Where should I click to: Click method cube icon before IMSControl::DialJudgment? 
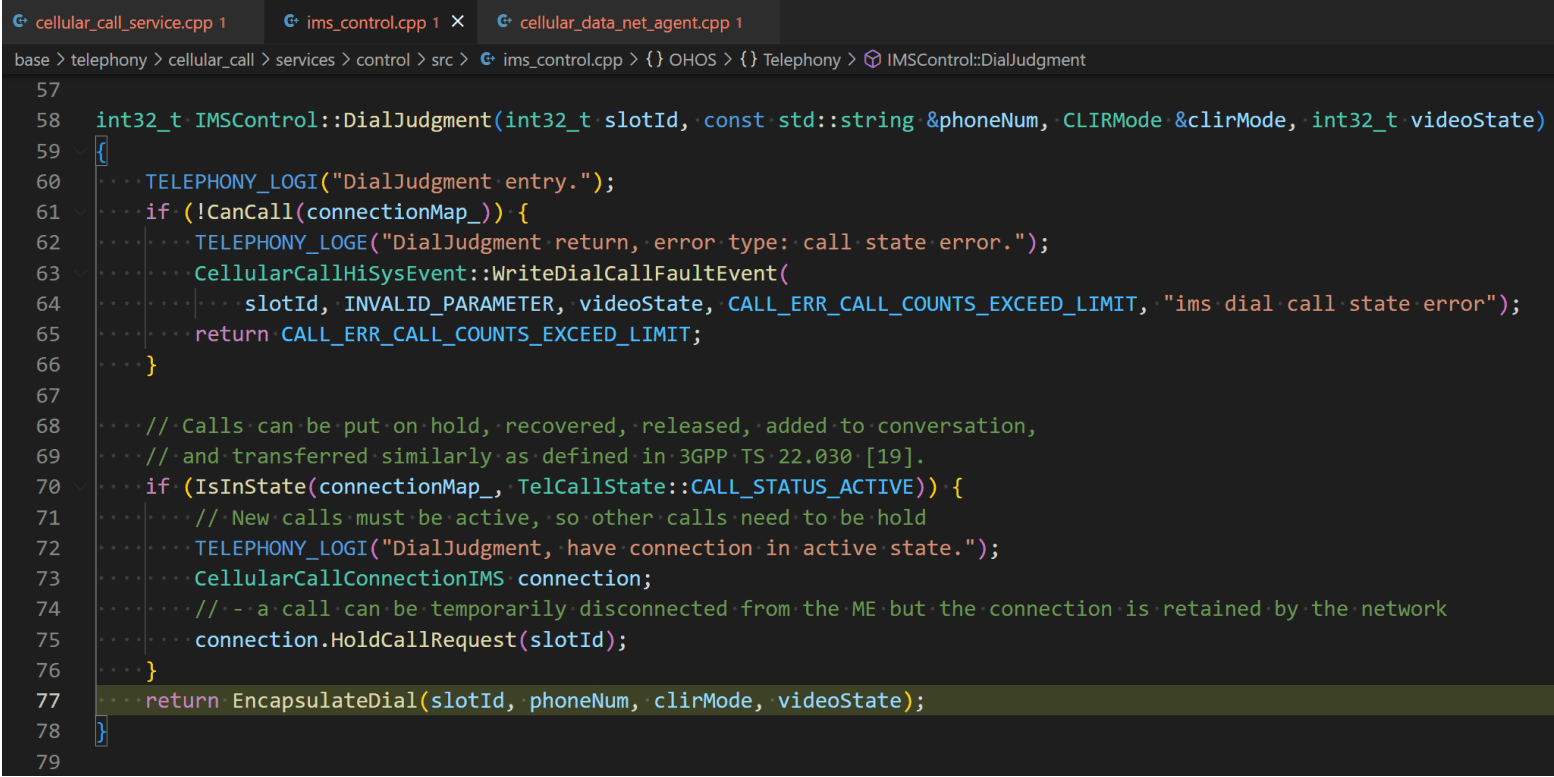872,59
